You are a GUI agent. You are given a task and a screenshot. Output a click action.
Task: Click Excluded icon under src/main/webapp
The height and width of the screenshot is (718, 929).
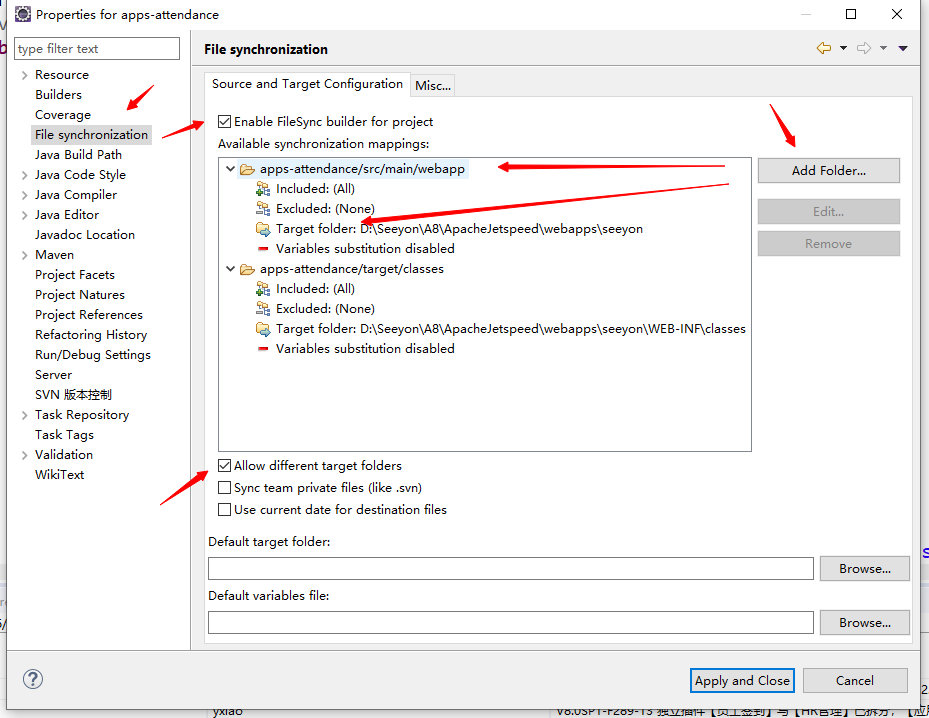(263, 209)
